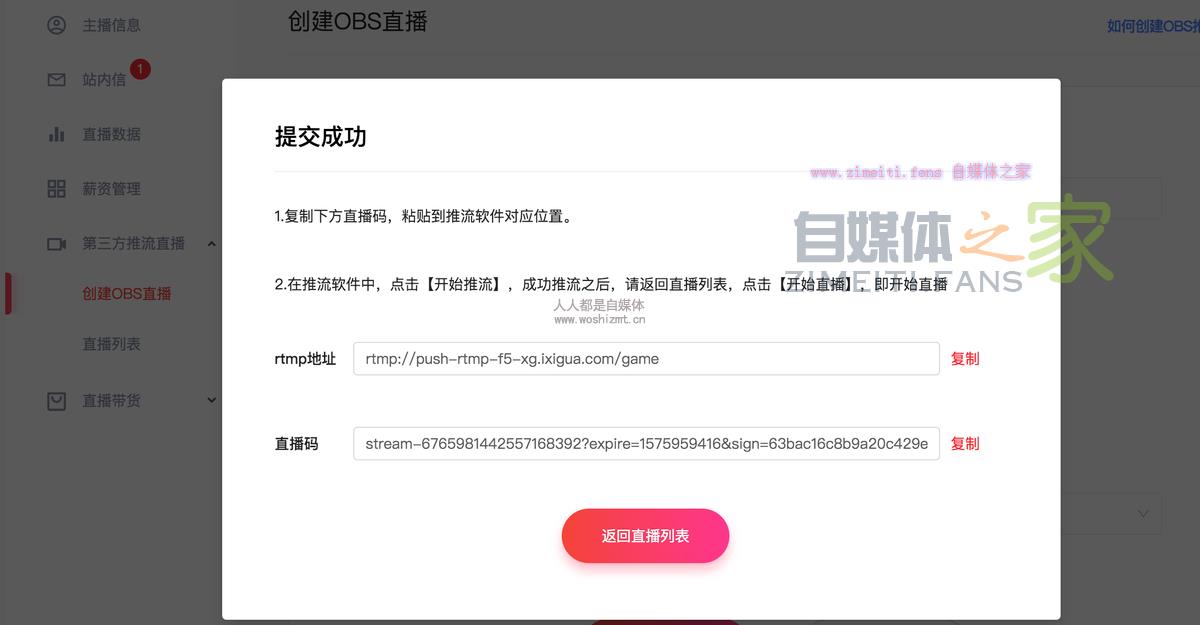Viewport: 1200px width, 625px height.
Task: Click the 返回直播列表 button
Action: pos(645,536)
